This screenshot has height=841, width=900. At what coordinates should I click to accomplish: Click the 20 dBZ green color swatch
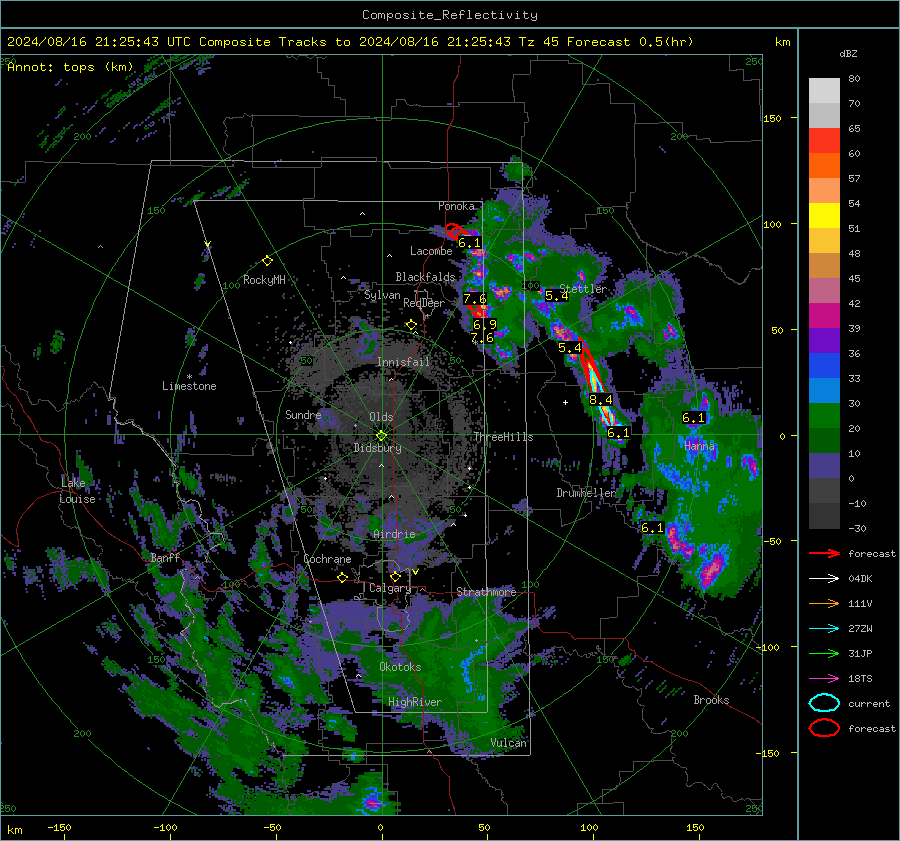click(824, 416)
